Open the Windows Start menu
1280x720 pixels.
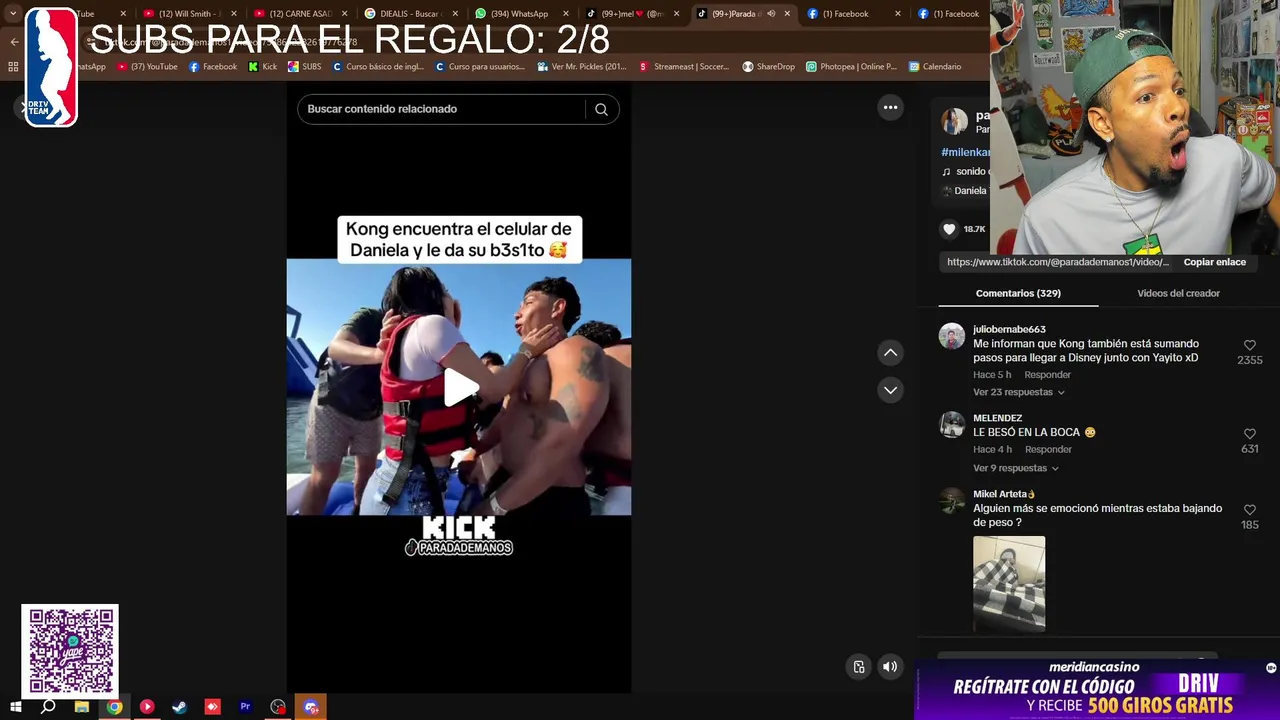pyautogui.click(x=16, y=707)
